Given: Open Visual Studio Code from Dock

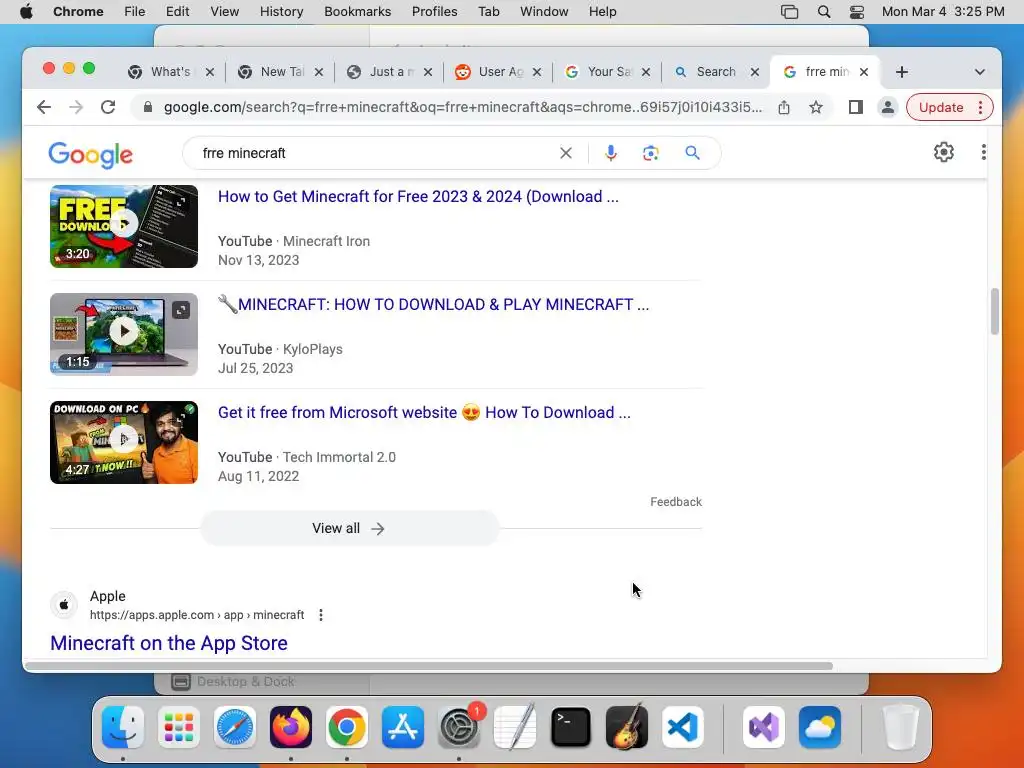Looking at the screenshot, I should (682, 727).
